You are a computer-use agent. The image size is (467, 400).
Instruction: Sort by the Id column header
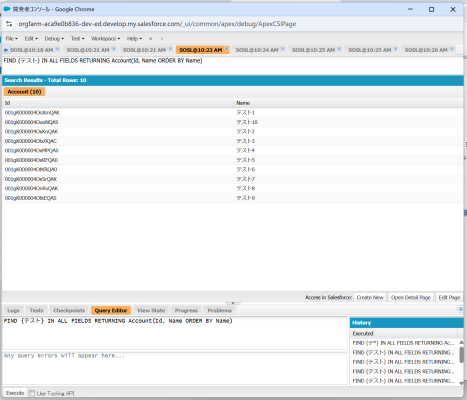tap(118, 103)
